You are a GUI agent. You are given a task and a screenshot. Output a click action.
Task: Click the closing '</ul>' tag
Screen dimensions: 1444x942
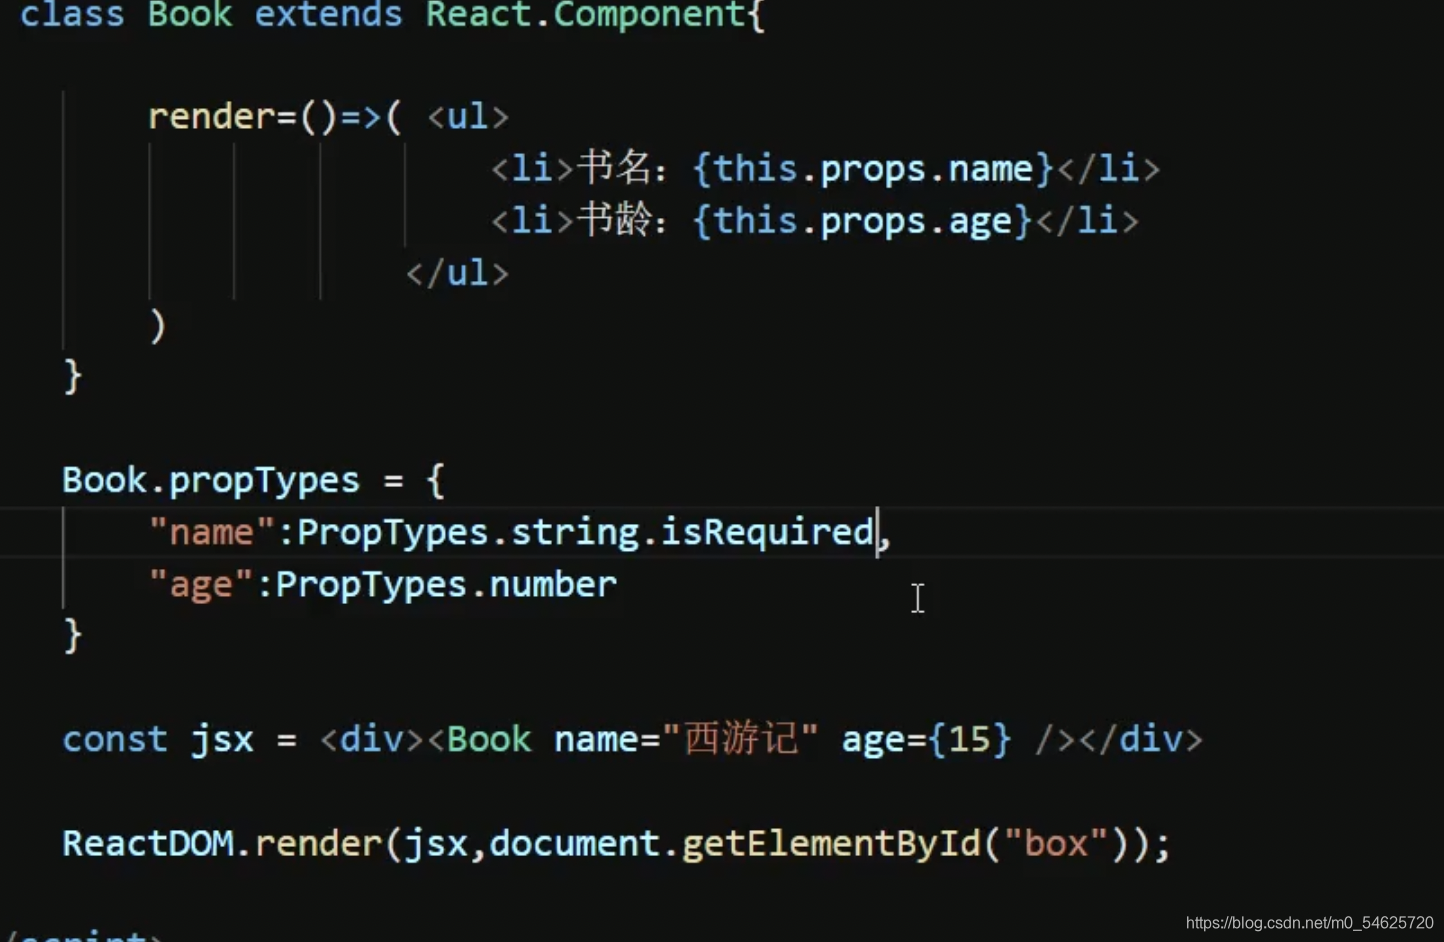(457, 273)
